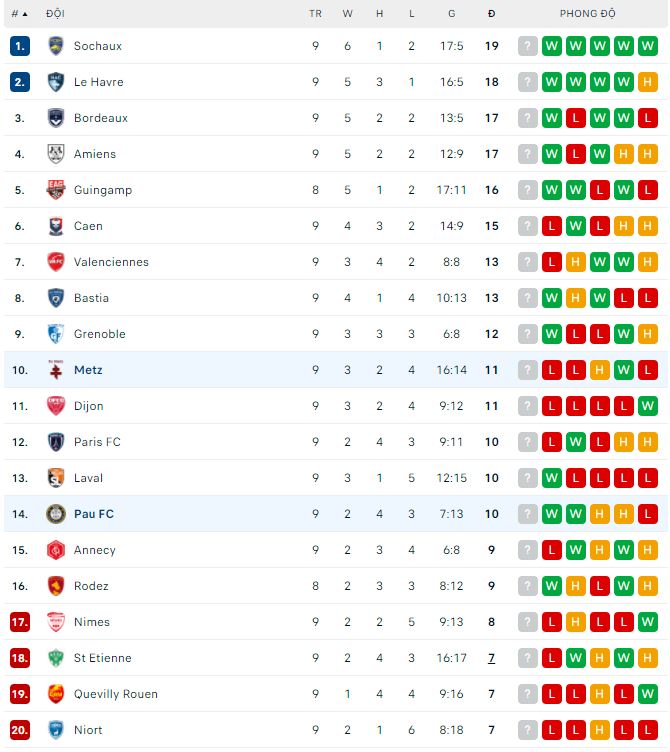This screenshot has width=670, height=752.
Task: Click the ĐỘI column header
Action: tap(55, 14)
